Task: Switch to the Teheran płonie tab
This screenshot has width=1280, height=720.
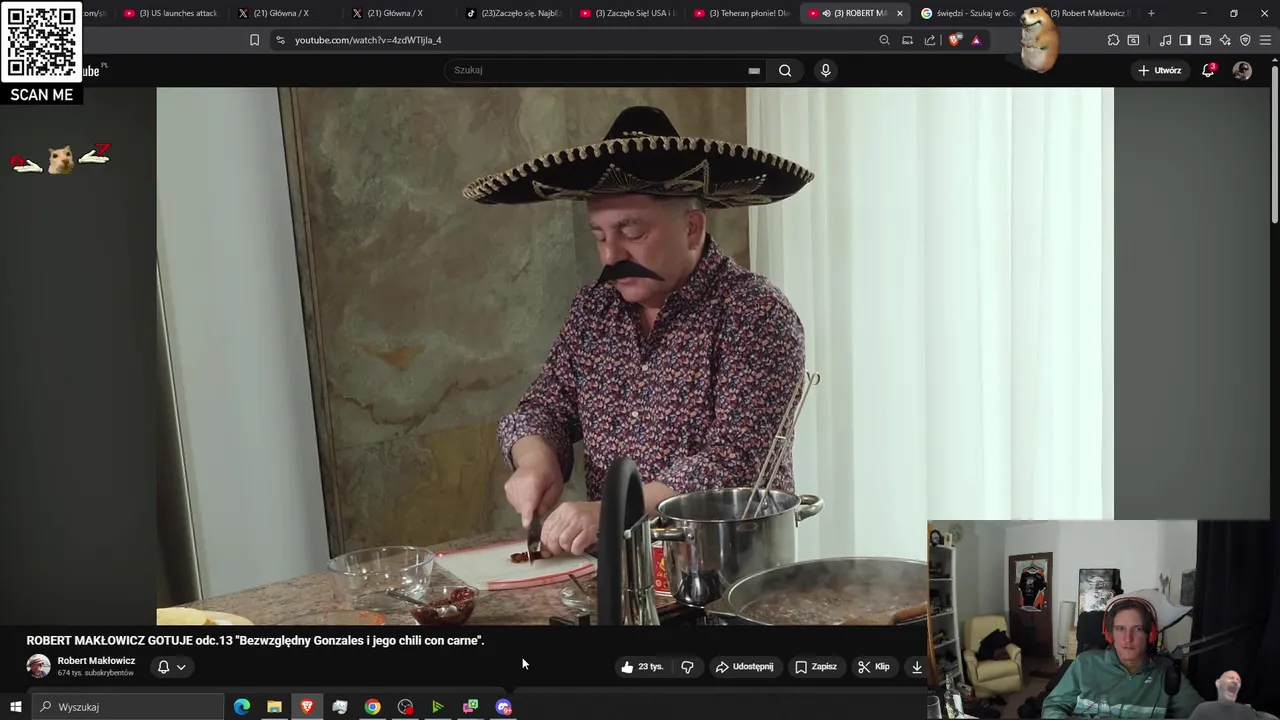Action: (x=742, y=13)
